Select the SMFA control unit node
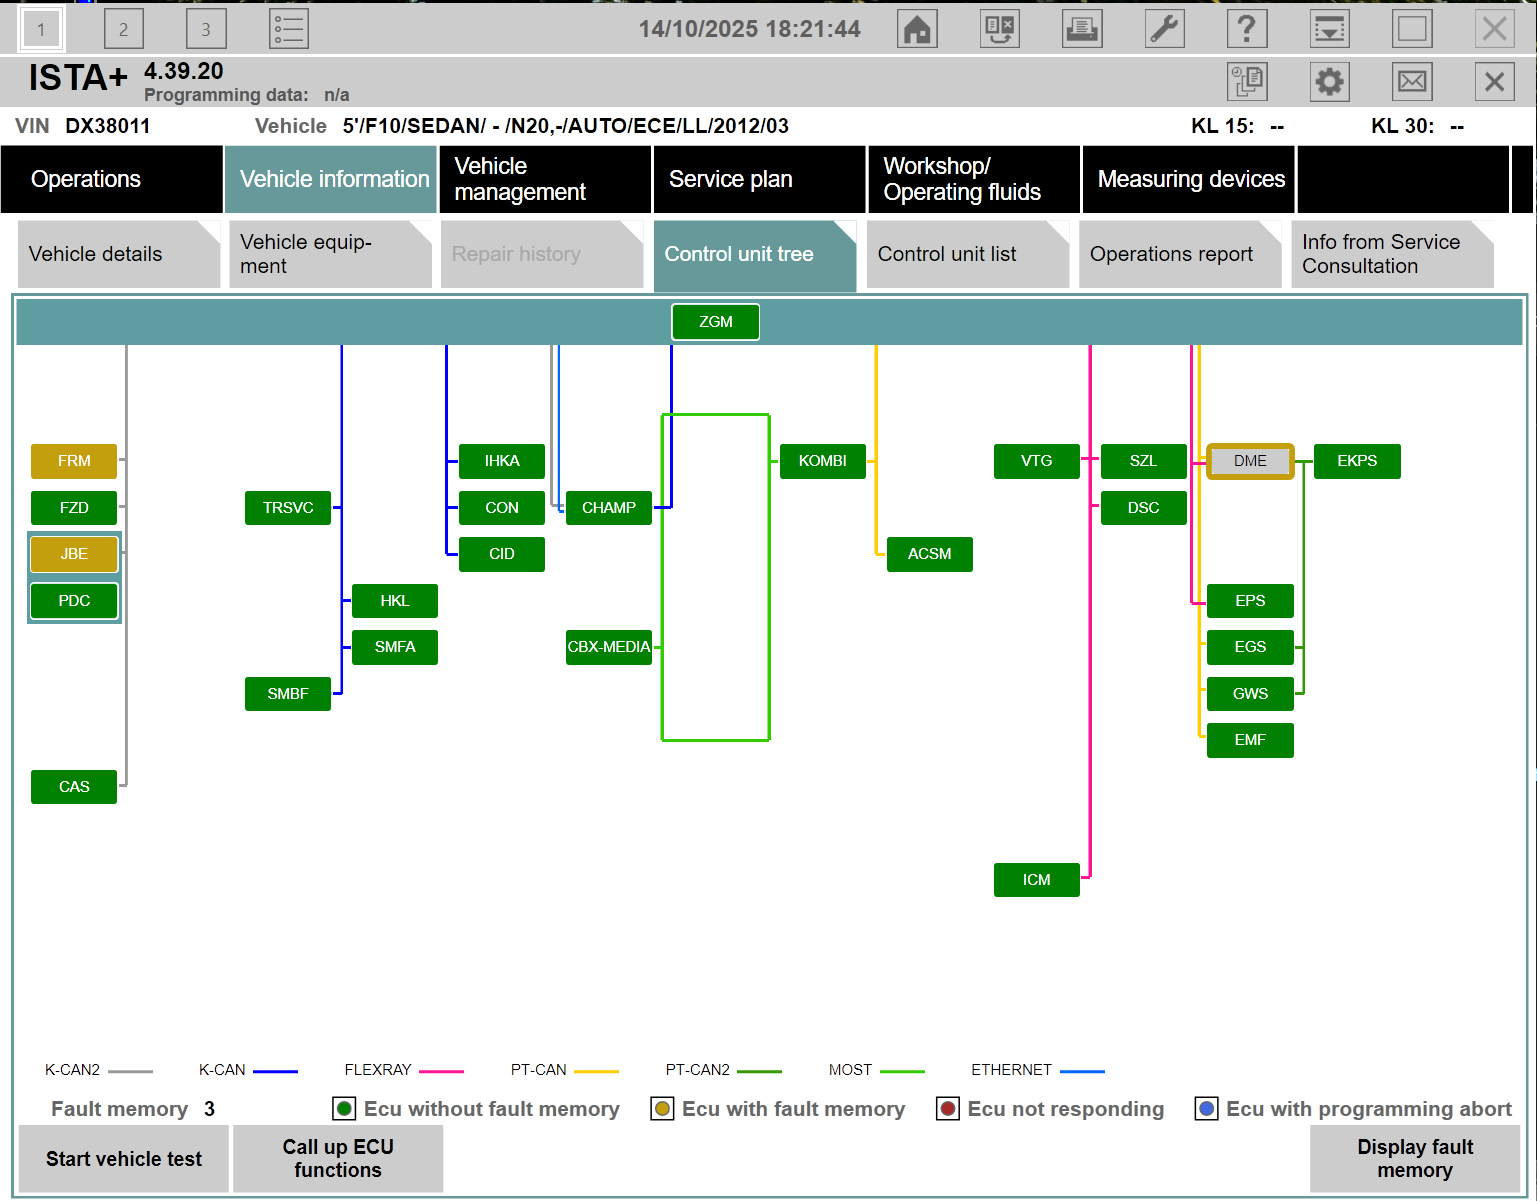Viewport: 1537px width, 1201px height. 395,647
